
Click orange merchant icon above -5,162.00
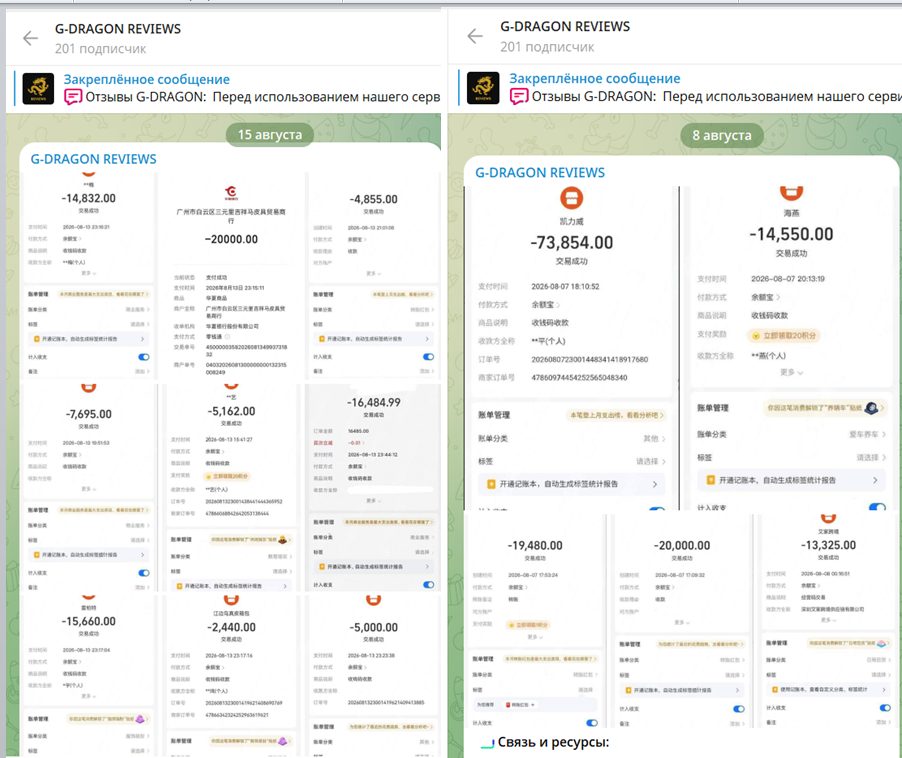(x=231, y=386)
